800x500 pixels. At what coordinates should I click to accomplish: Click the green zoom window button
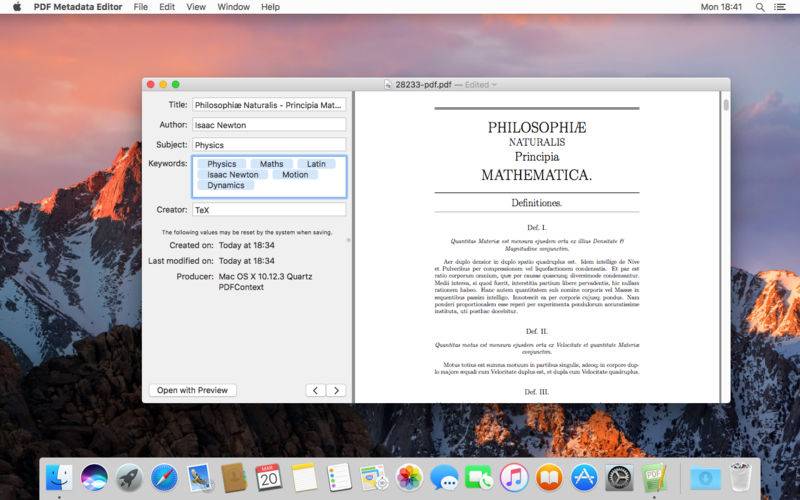(x=176, y=84)
